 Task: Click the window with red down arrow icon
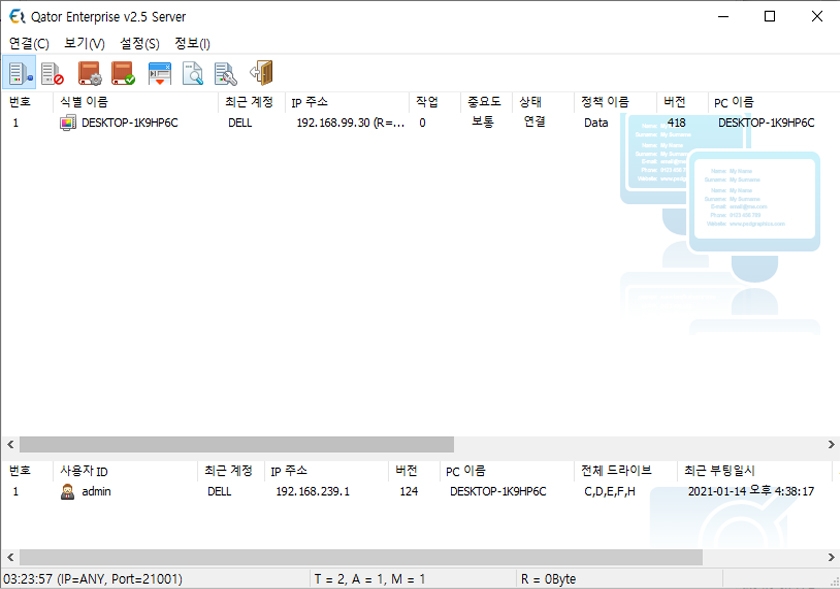160,73
